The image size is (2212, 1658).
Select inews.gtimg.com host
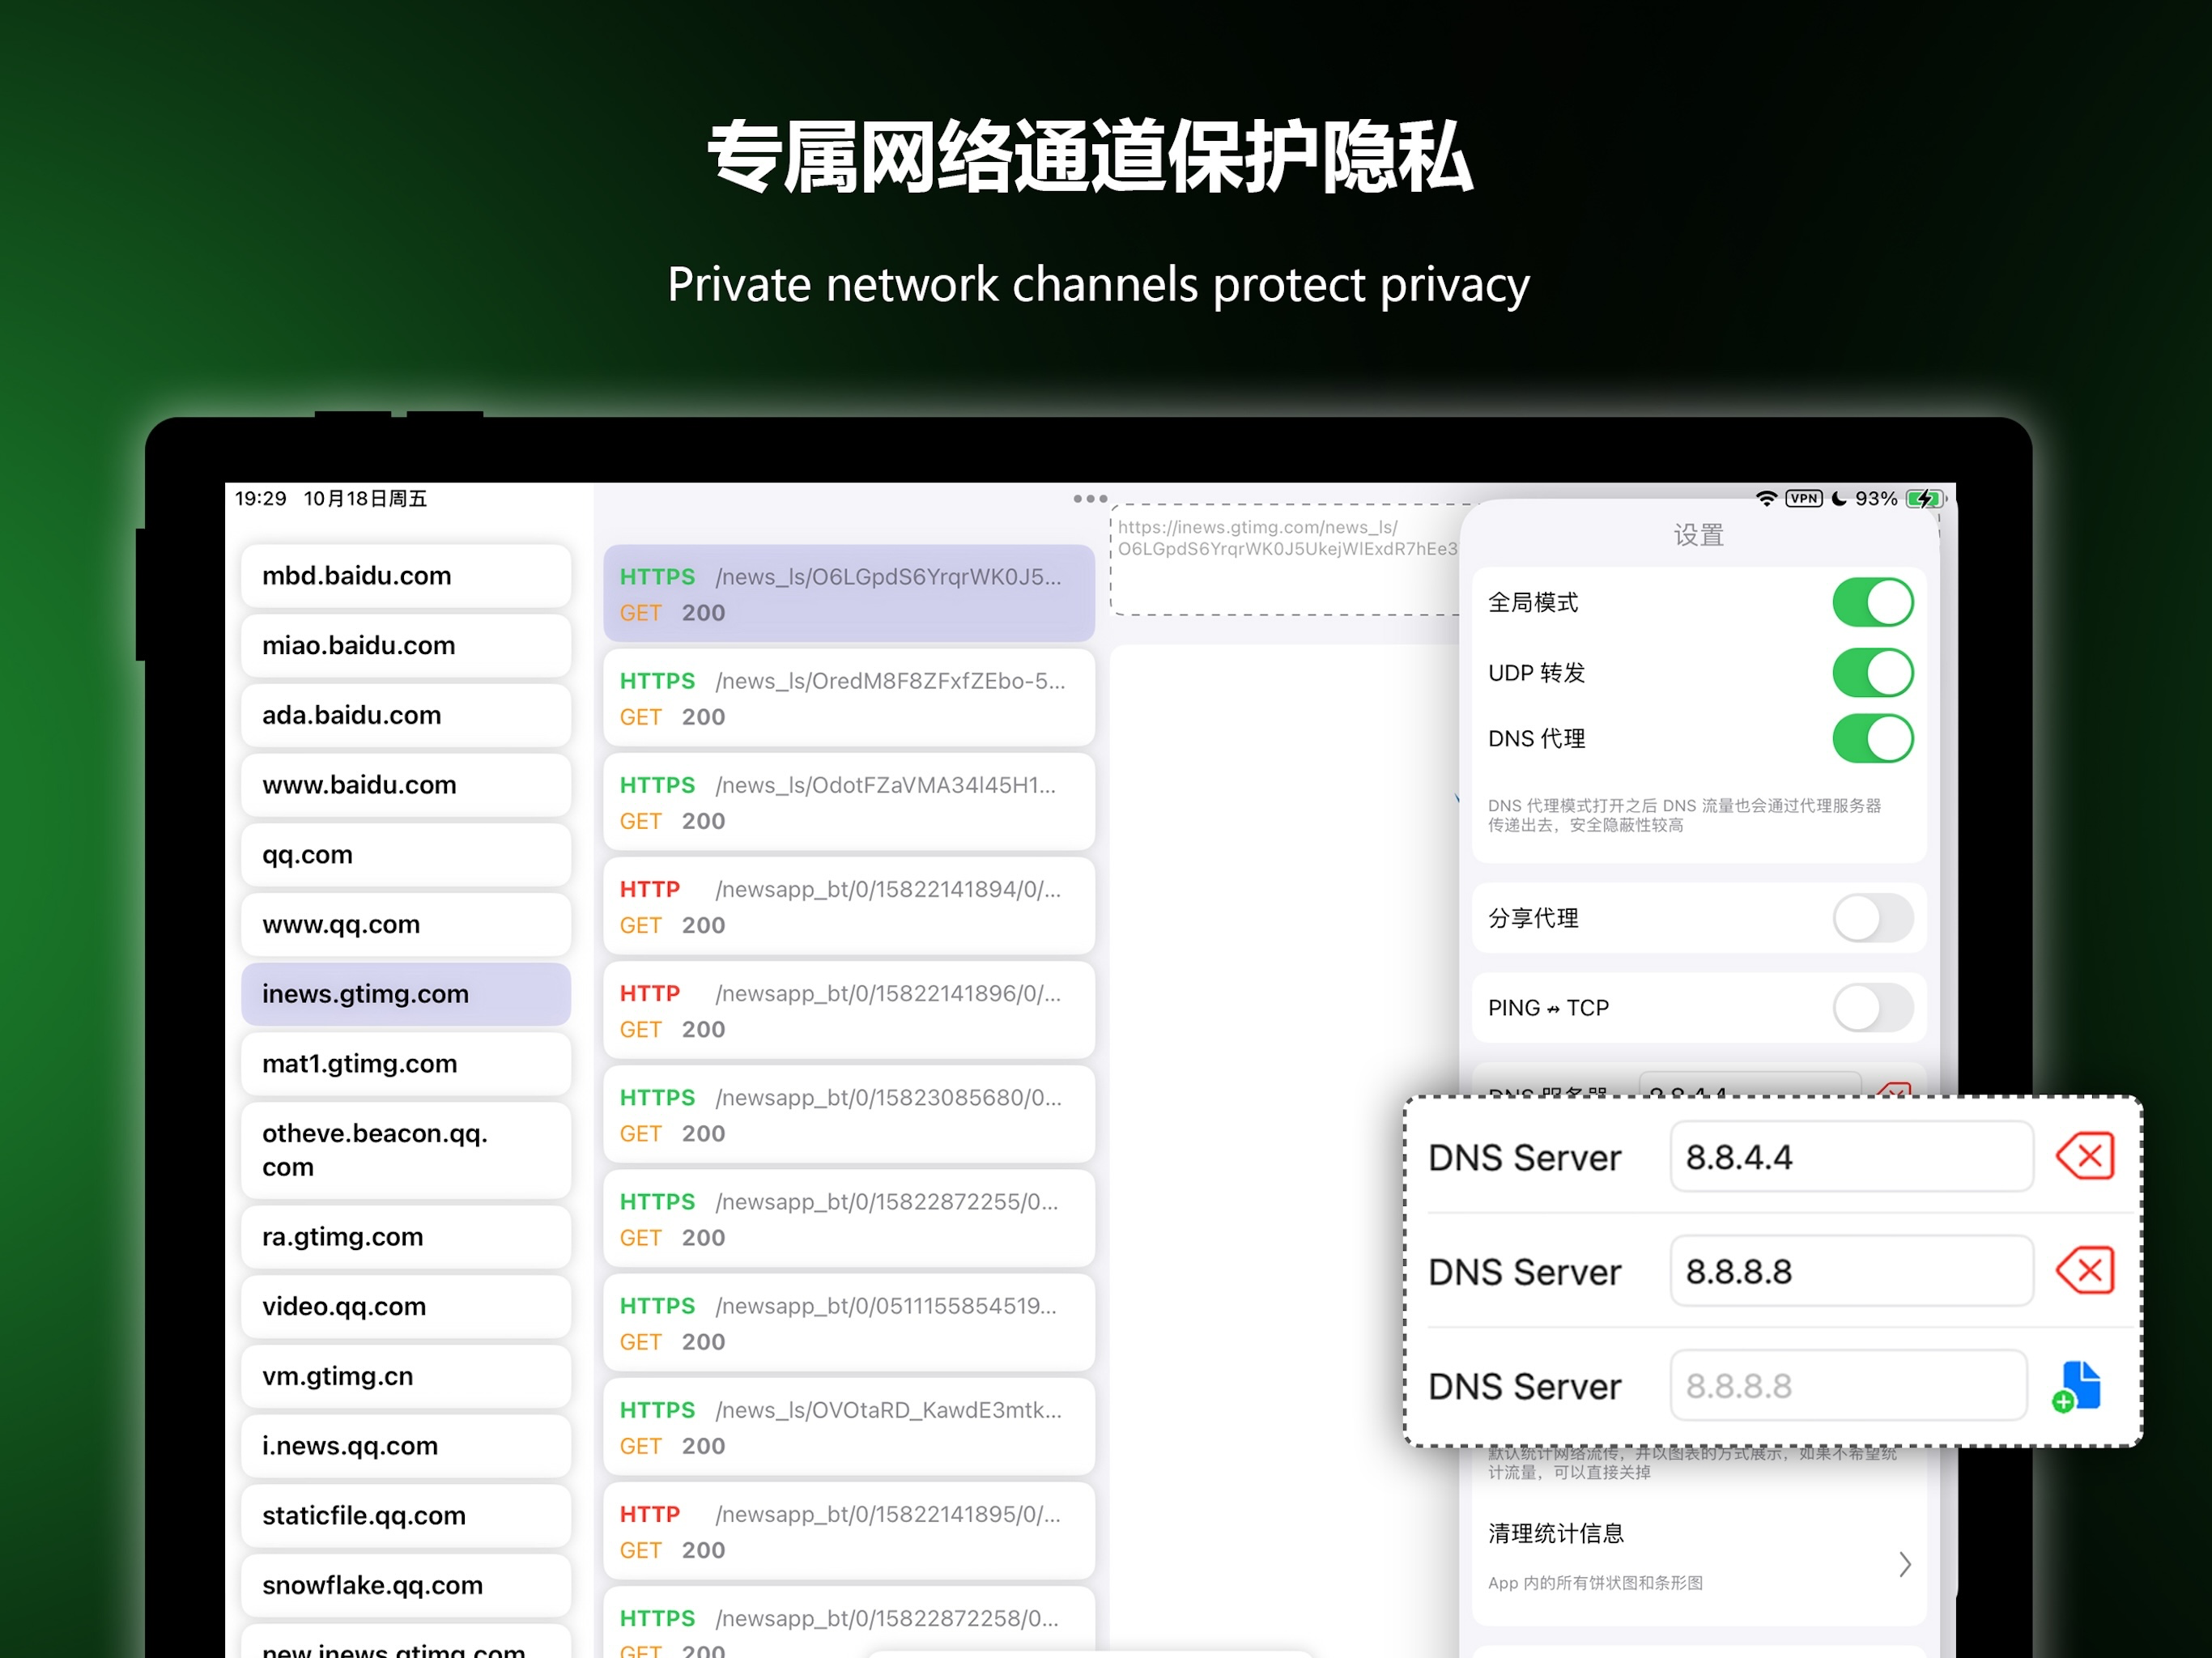pyautogui.click(x=406, y=994)
